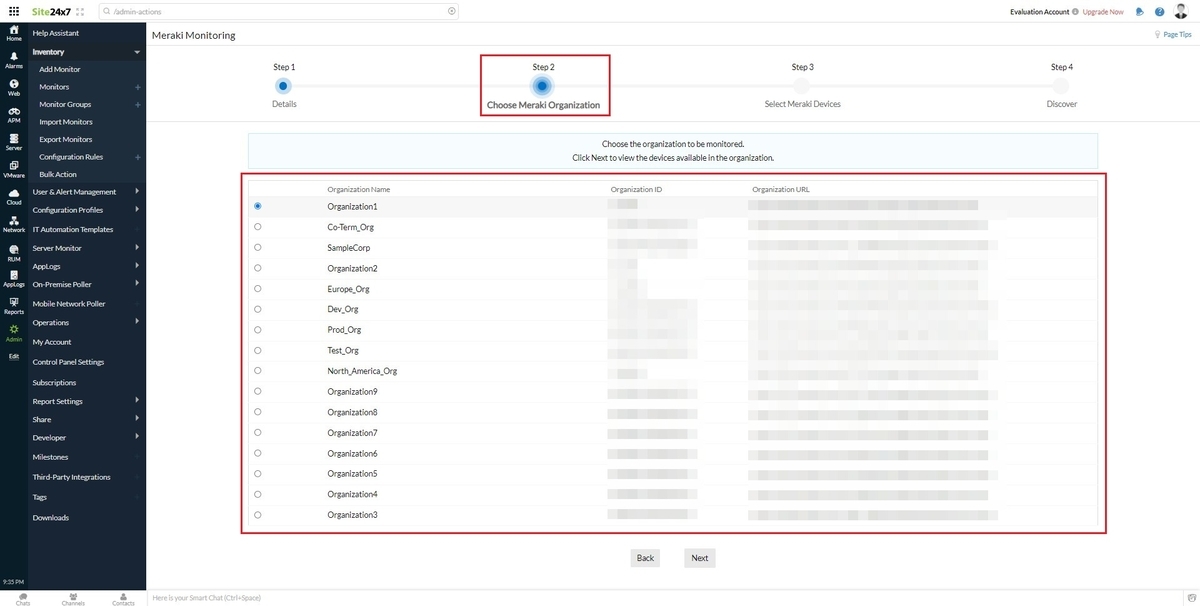Open Export Monitors menu item

tap(66, 139)
